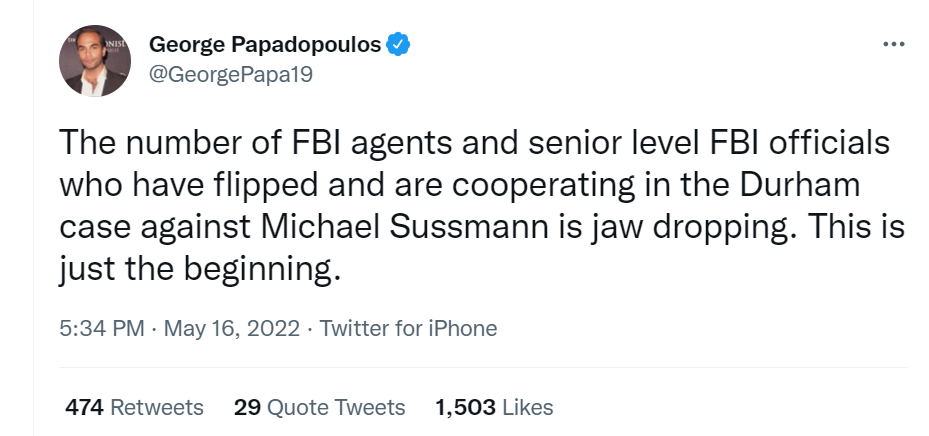Click the name Michael Sussmann in tweet

click(x=404, y=229)
